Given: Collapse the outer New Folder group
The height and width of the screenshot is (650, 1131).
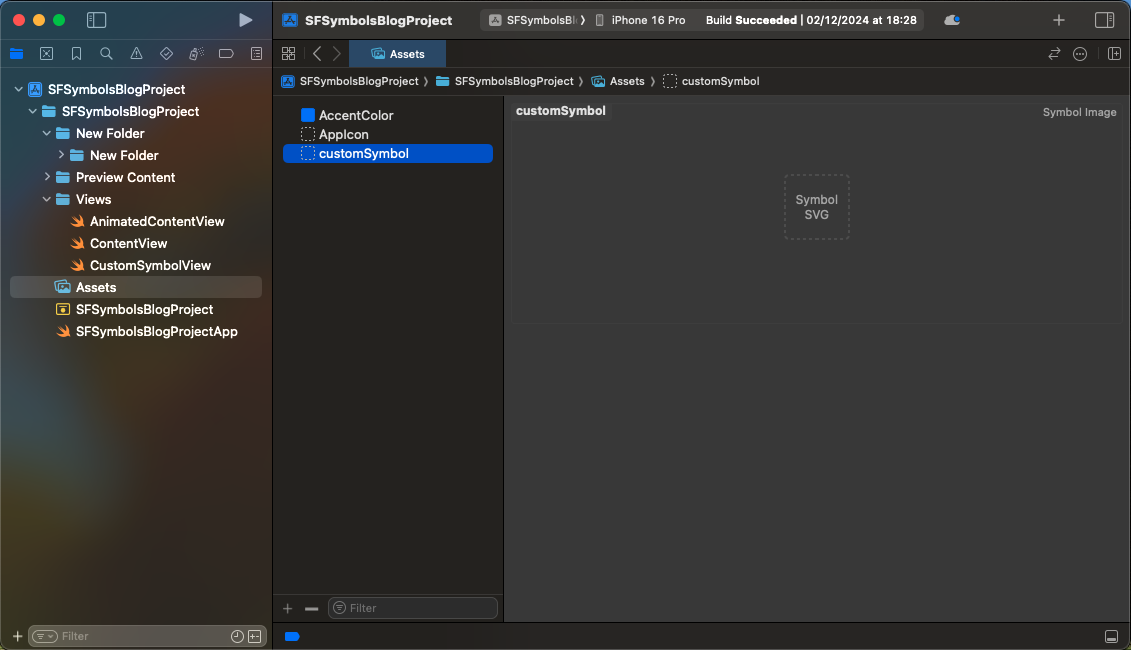Looking at the screenshot, I should (x=47, y=133).
